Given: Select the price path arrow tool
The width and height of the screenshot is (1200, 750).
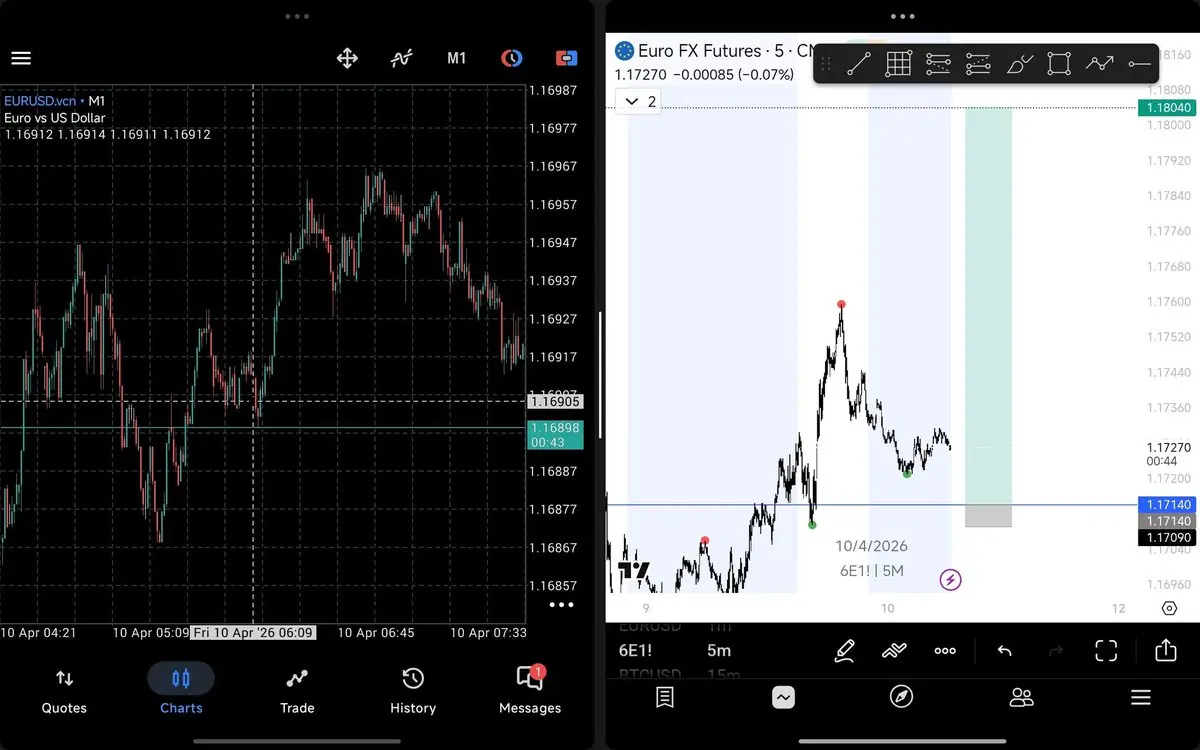Looking at the screenshot, I should tap(1099, 64).
